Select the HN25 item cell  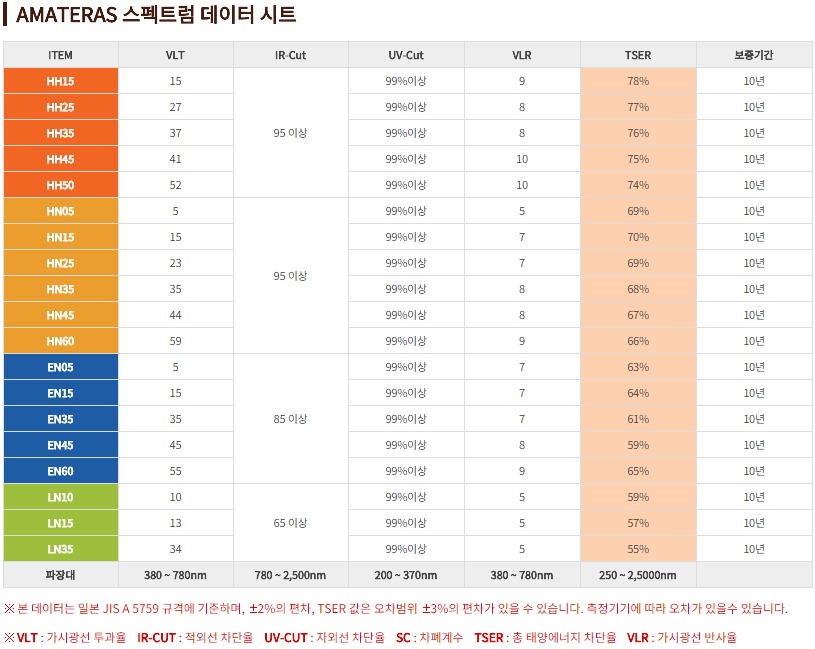[61, 263]
